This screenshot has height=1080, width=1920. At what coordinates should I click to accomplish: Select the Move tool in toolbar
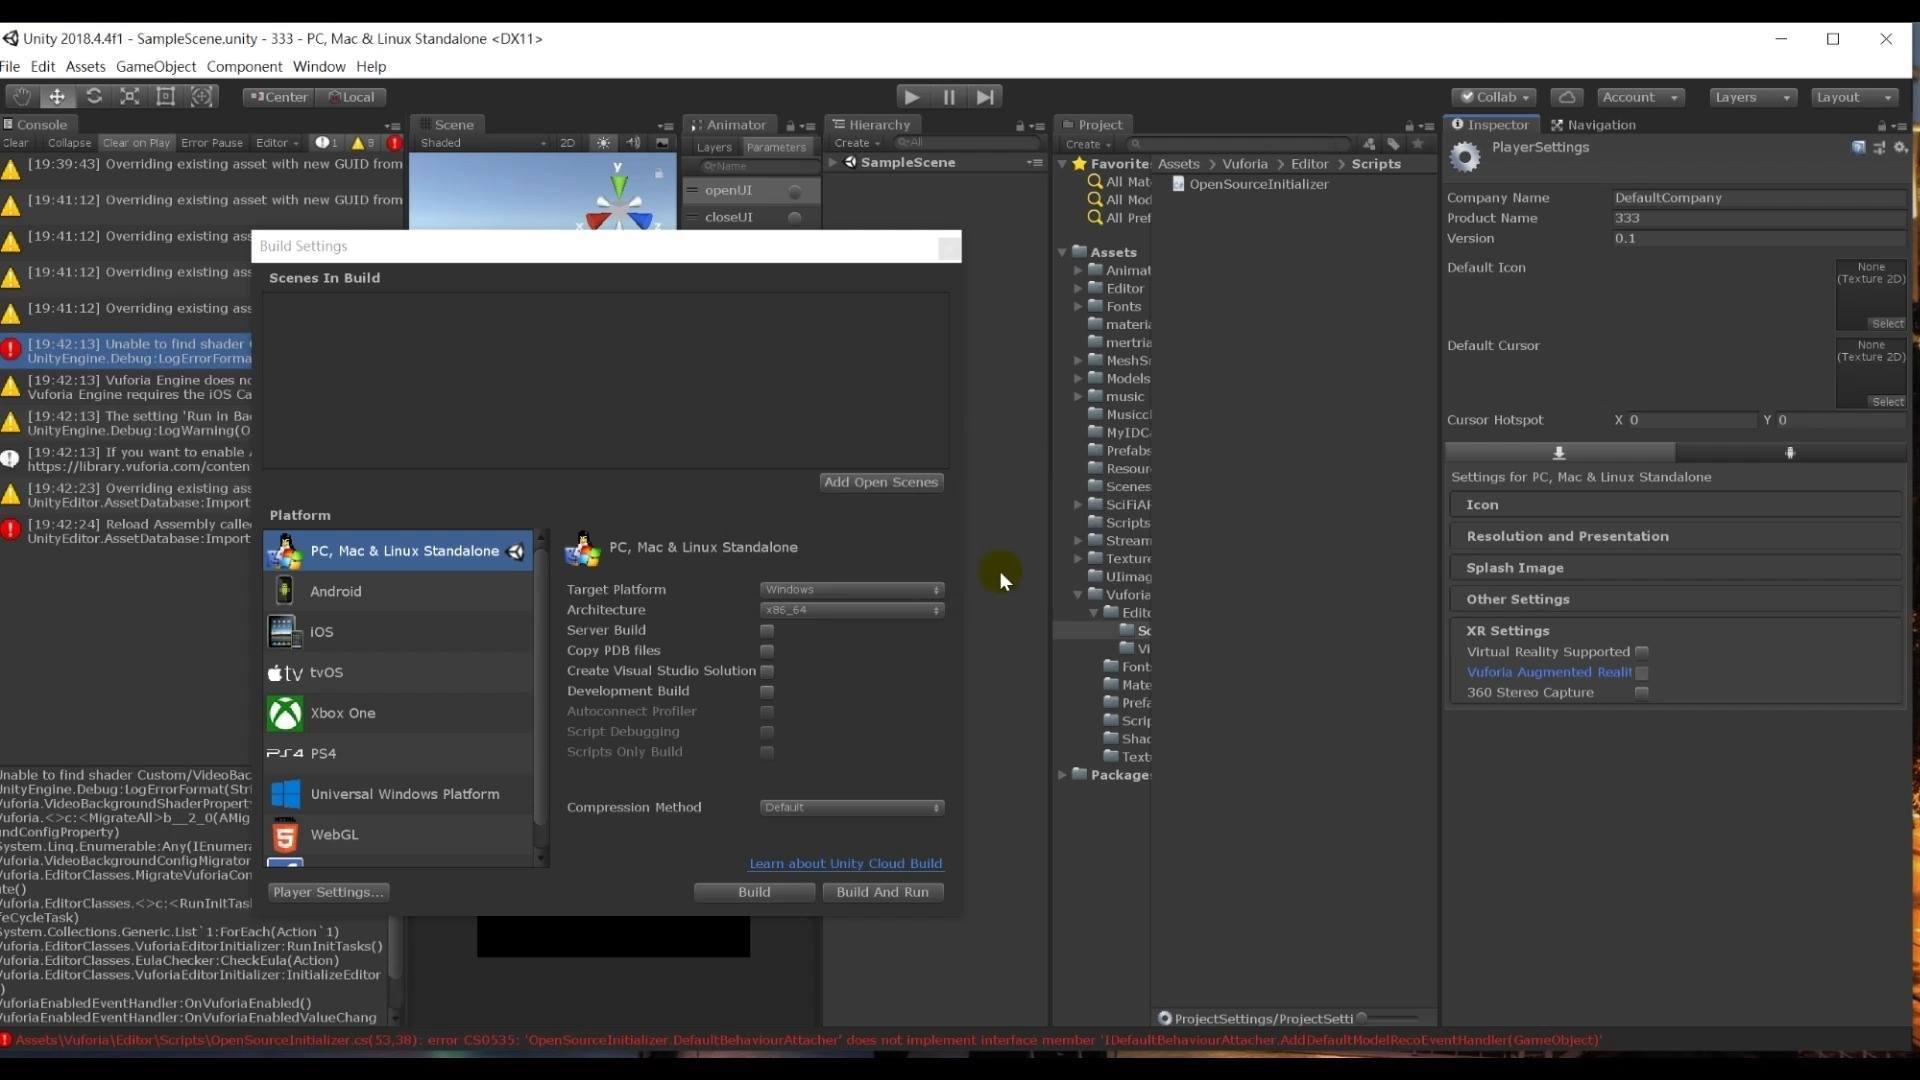click(x=57, y=97)
